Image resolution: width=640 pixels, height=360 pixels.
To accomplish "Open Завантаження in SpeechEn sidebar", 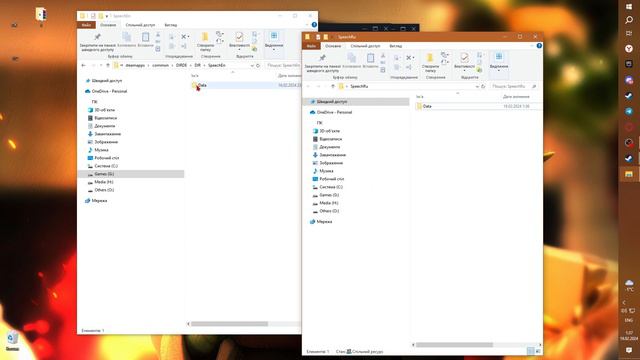I will click(x=107, y=134).
